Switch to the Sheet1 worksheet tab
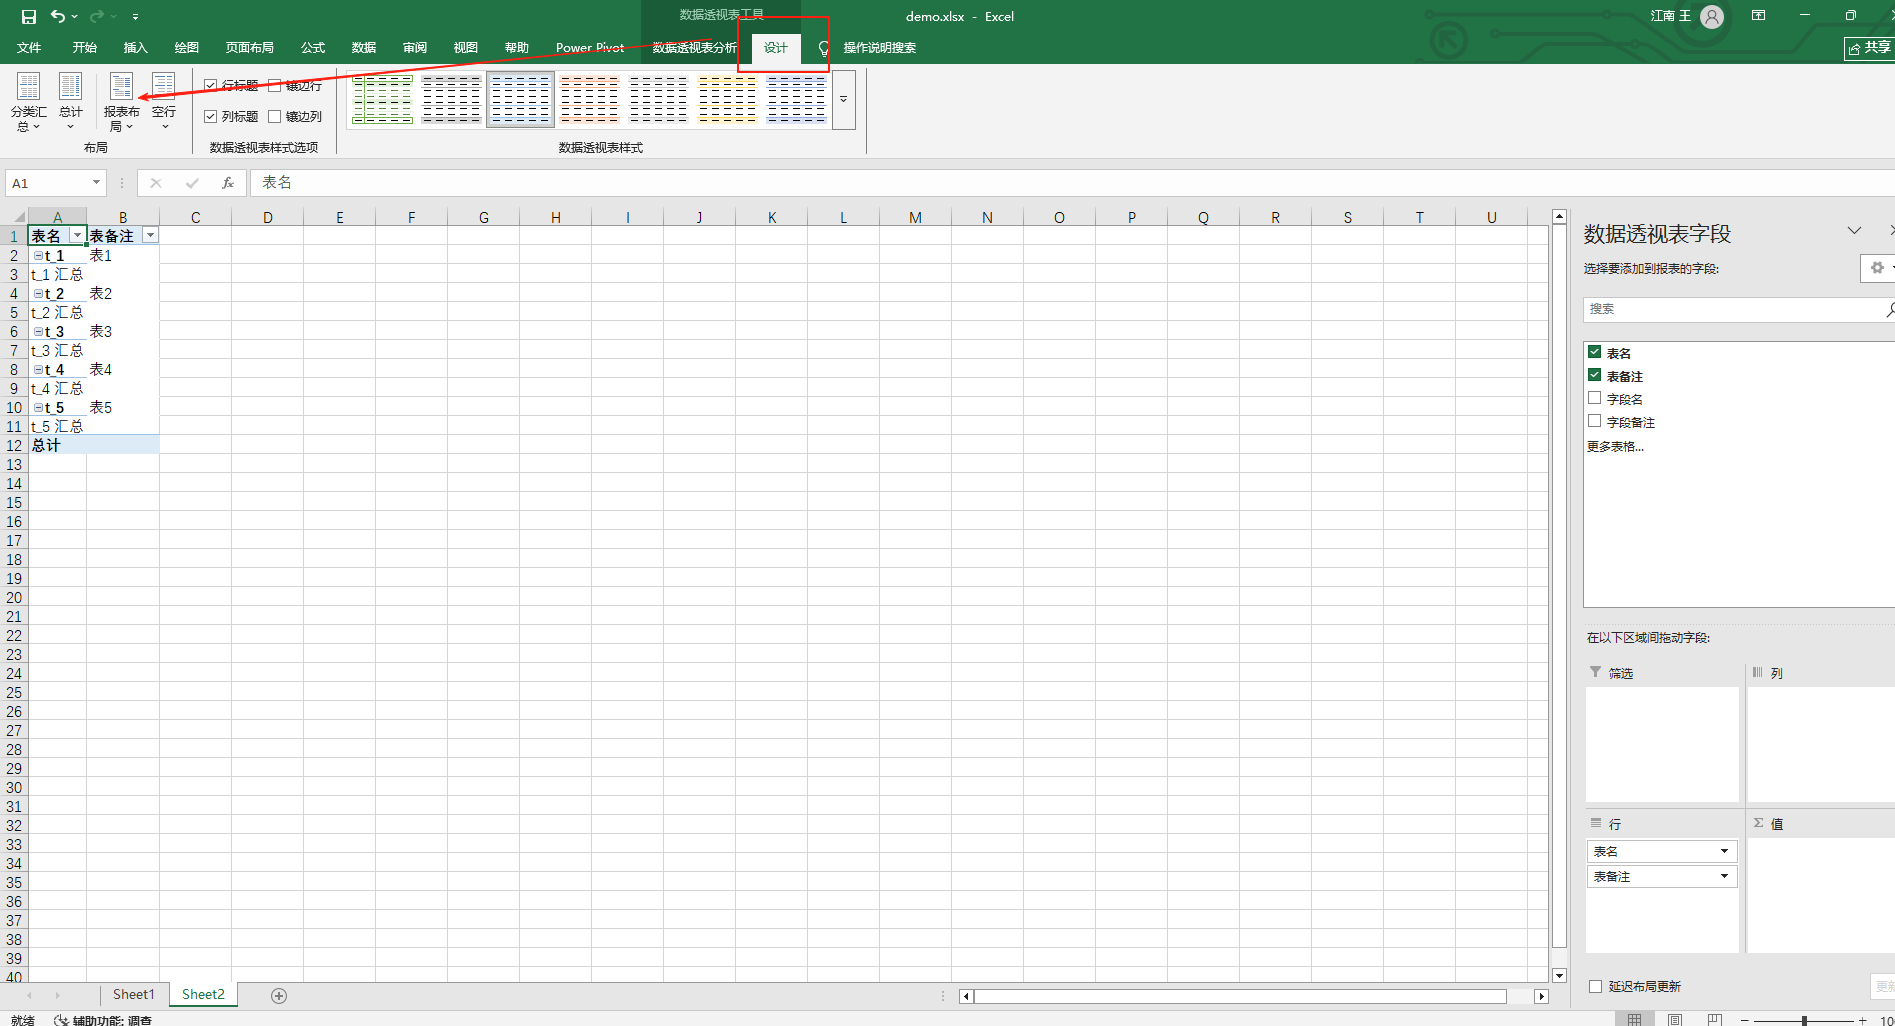1895x1026 pixels. pyautogui.click(x=133, y=994)
